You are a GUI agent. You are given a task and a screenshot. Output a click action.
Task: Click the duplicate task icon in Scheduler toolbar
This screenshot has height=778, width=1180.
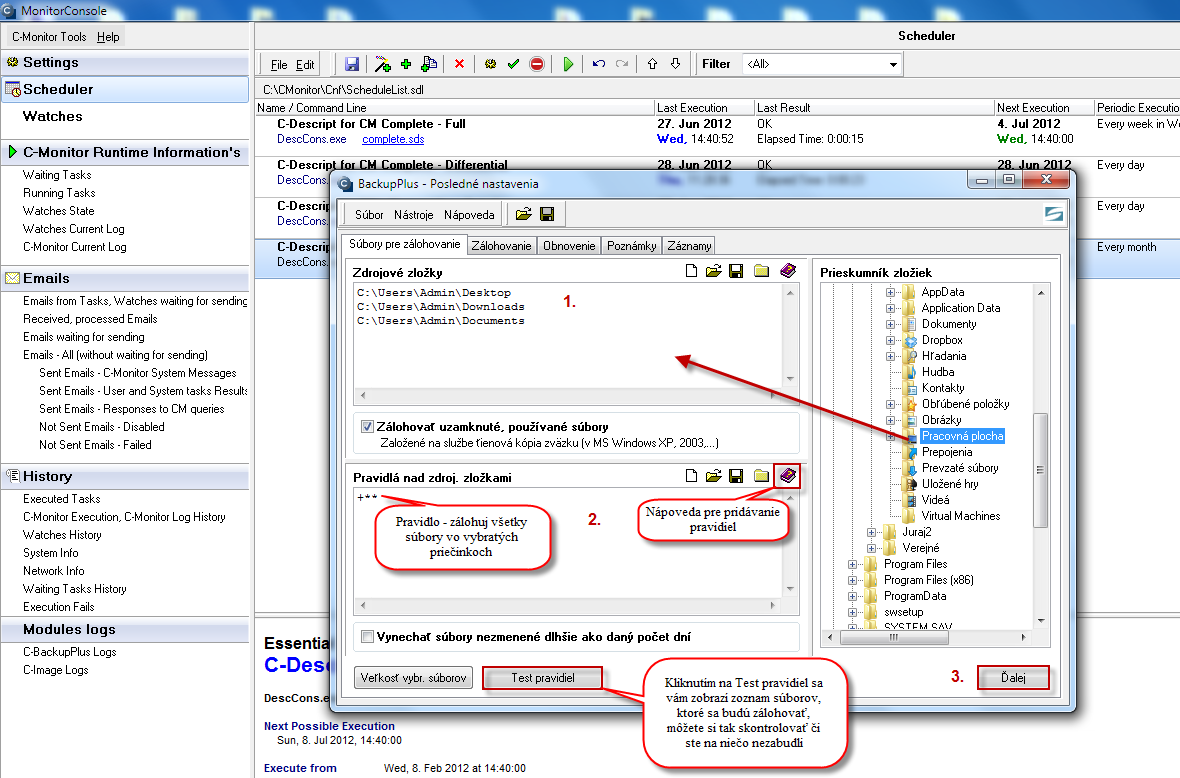[x=429, y=65]
